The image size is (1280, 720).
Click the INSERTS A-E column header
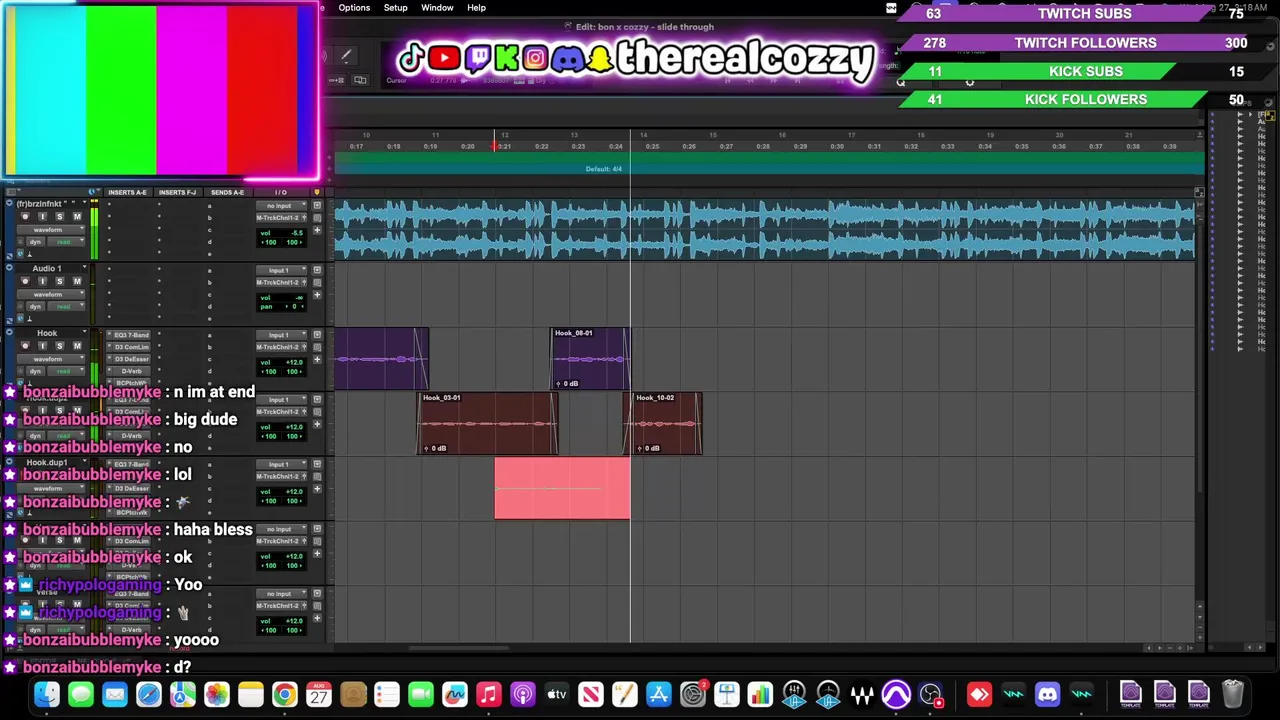[x=127, y=192]
